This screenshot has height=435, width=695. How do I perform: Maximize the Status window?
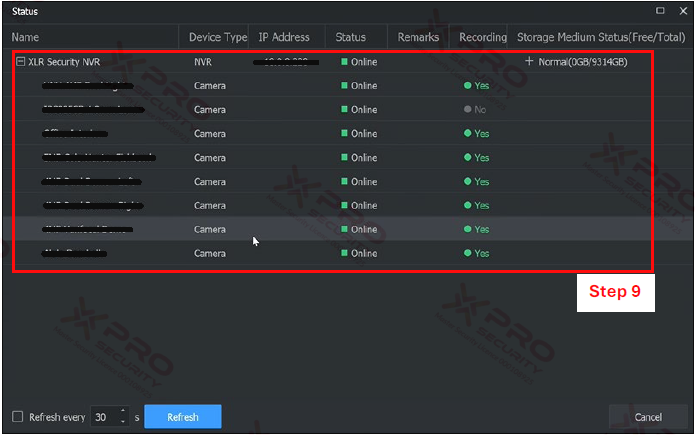coord(660,11)
